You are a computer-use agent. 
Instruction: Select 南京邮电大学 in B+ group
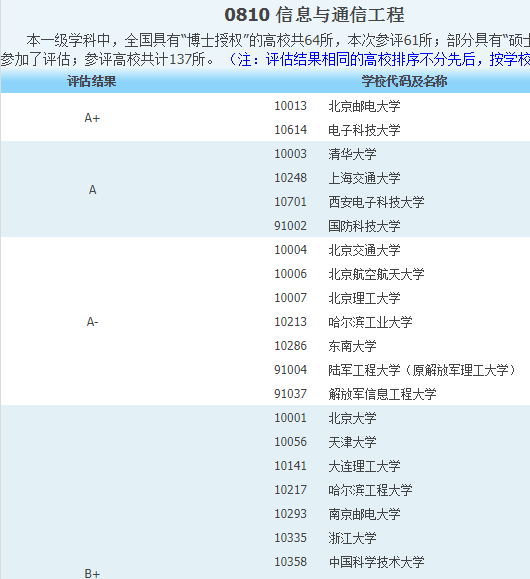click(364, 514)
